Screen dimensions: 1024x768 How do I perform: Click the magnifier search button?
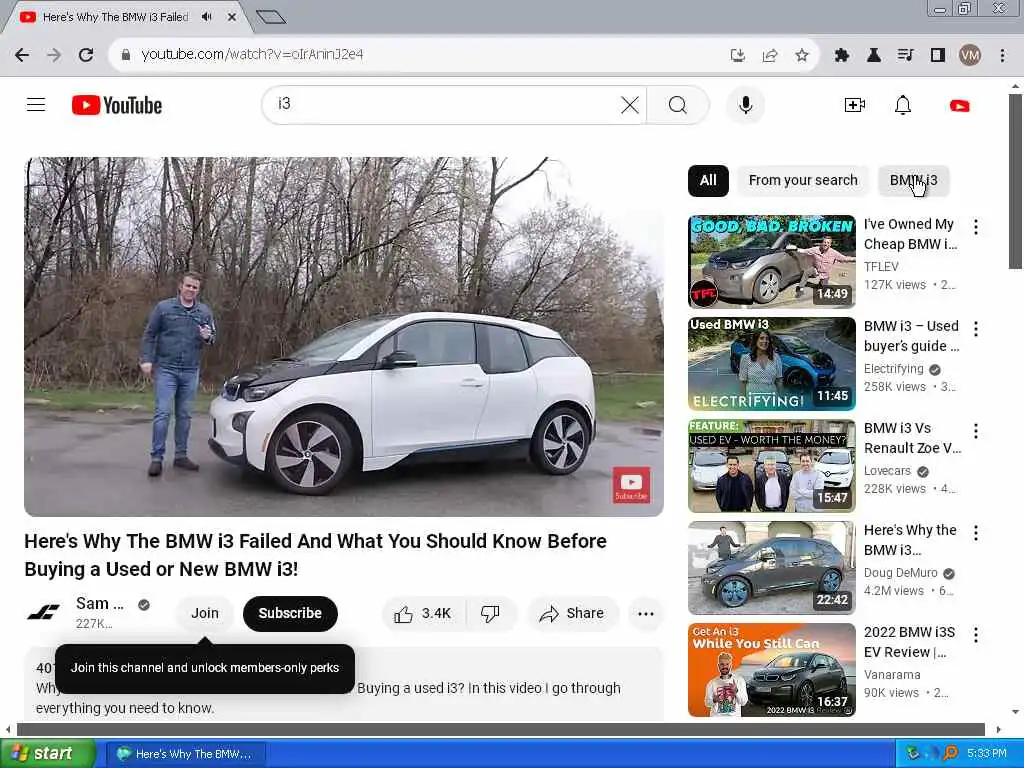click(x=678, y=104)
